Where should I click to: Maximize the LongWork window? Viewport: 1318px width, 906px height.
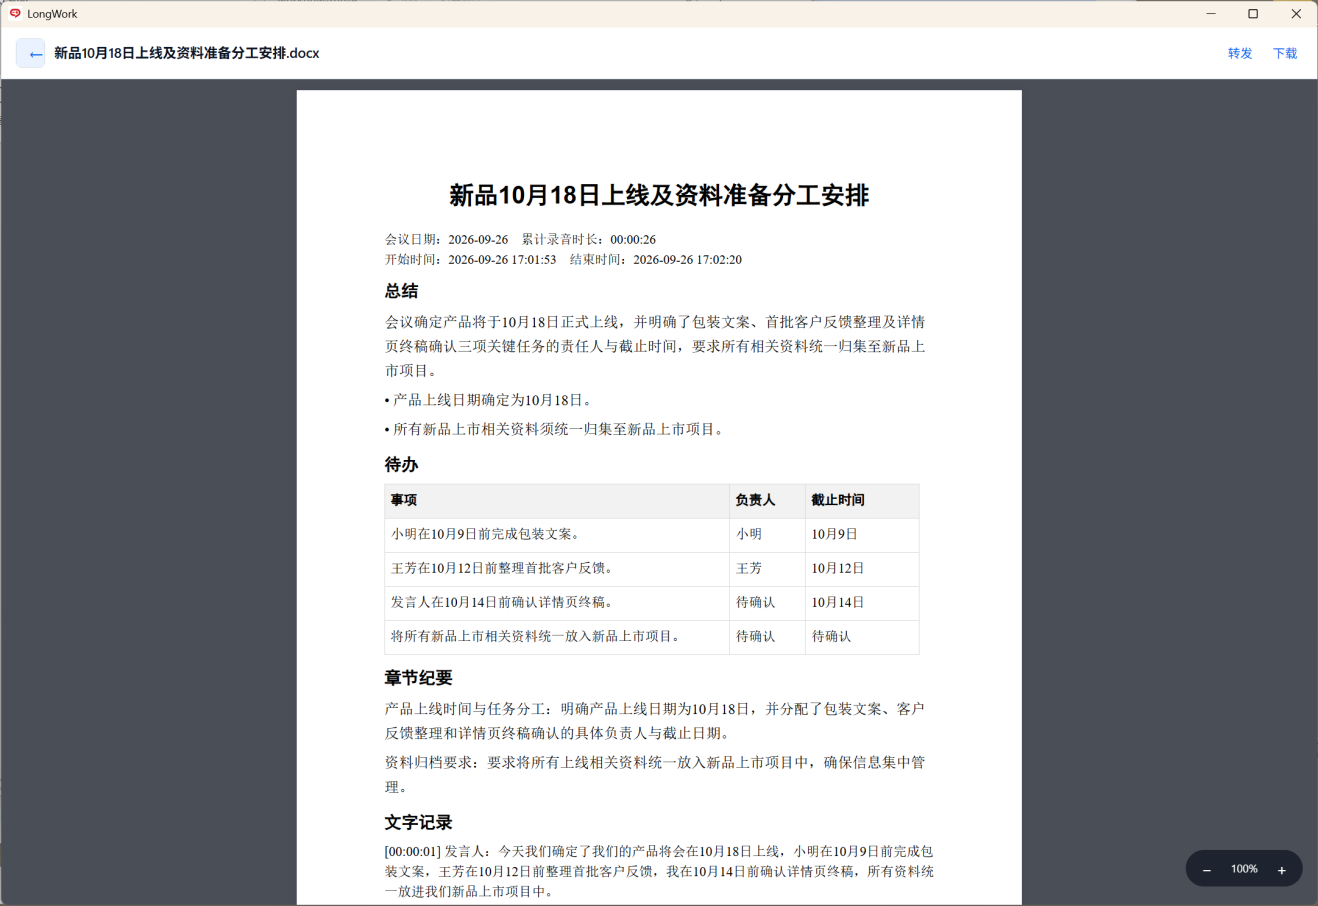coord(1253,14)
